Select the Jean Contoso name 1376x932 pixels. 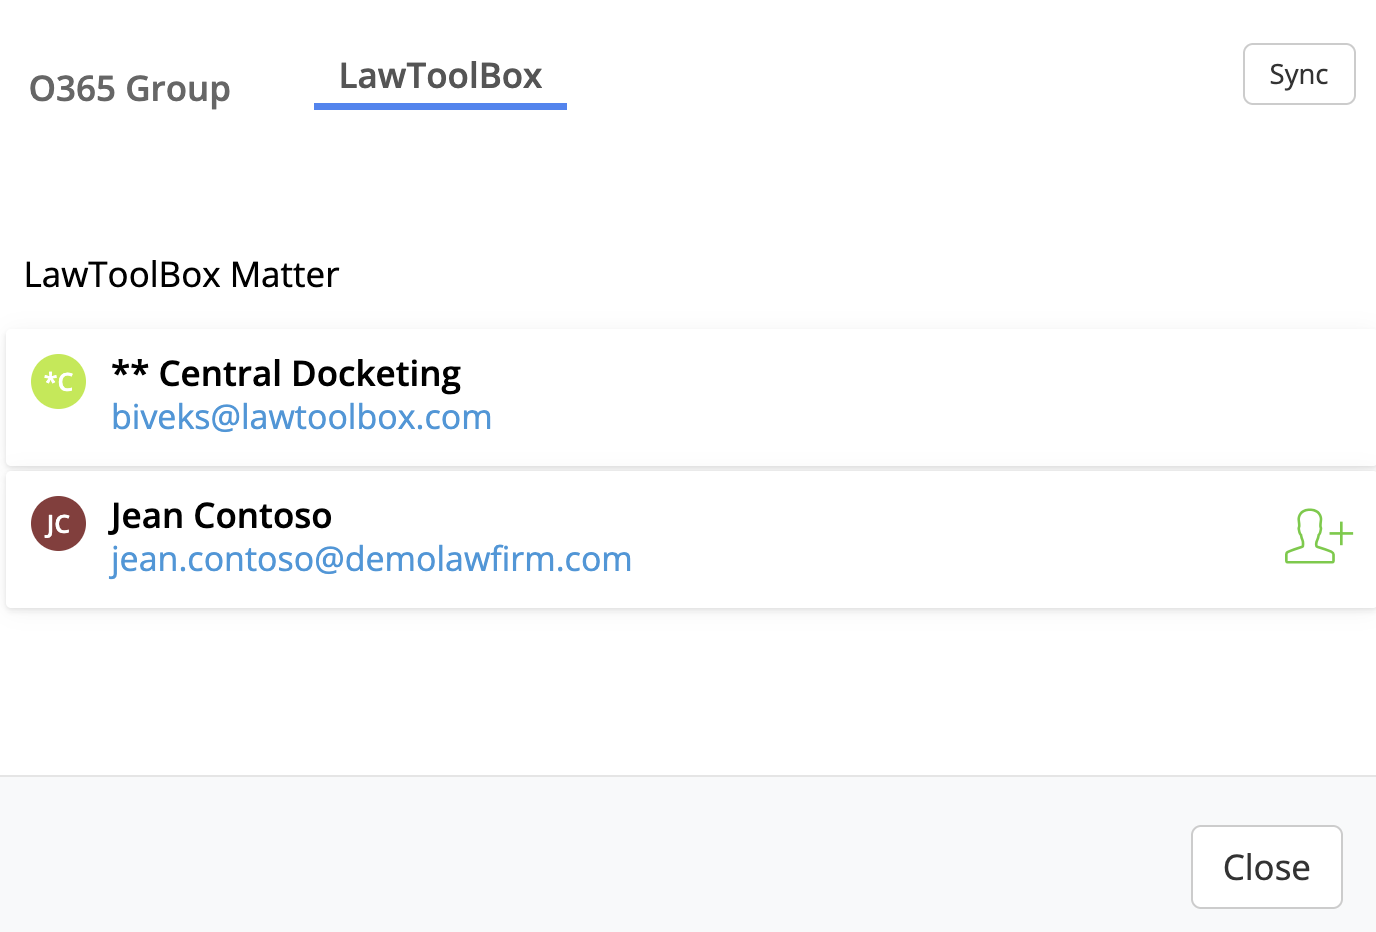pos(221,515)
